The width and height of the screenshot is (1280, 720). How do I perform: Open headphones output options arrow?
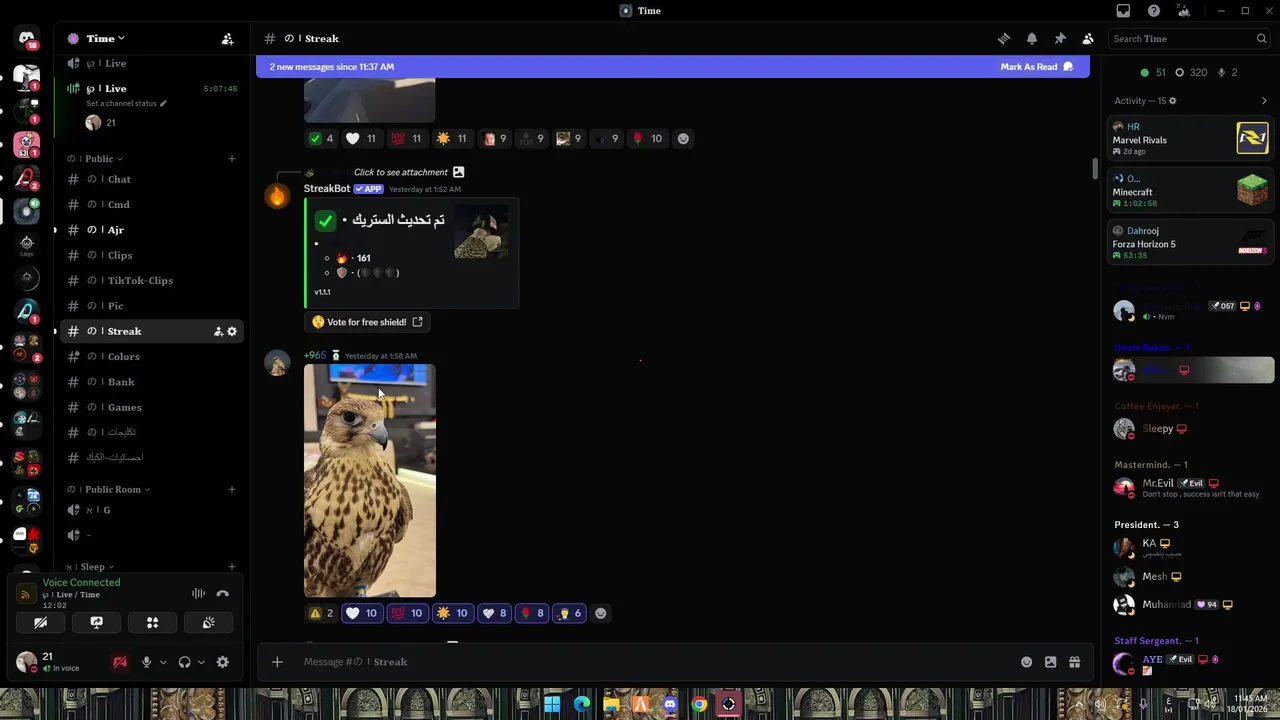201,662
